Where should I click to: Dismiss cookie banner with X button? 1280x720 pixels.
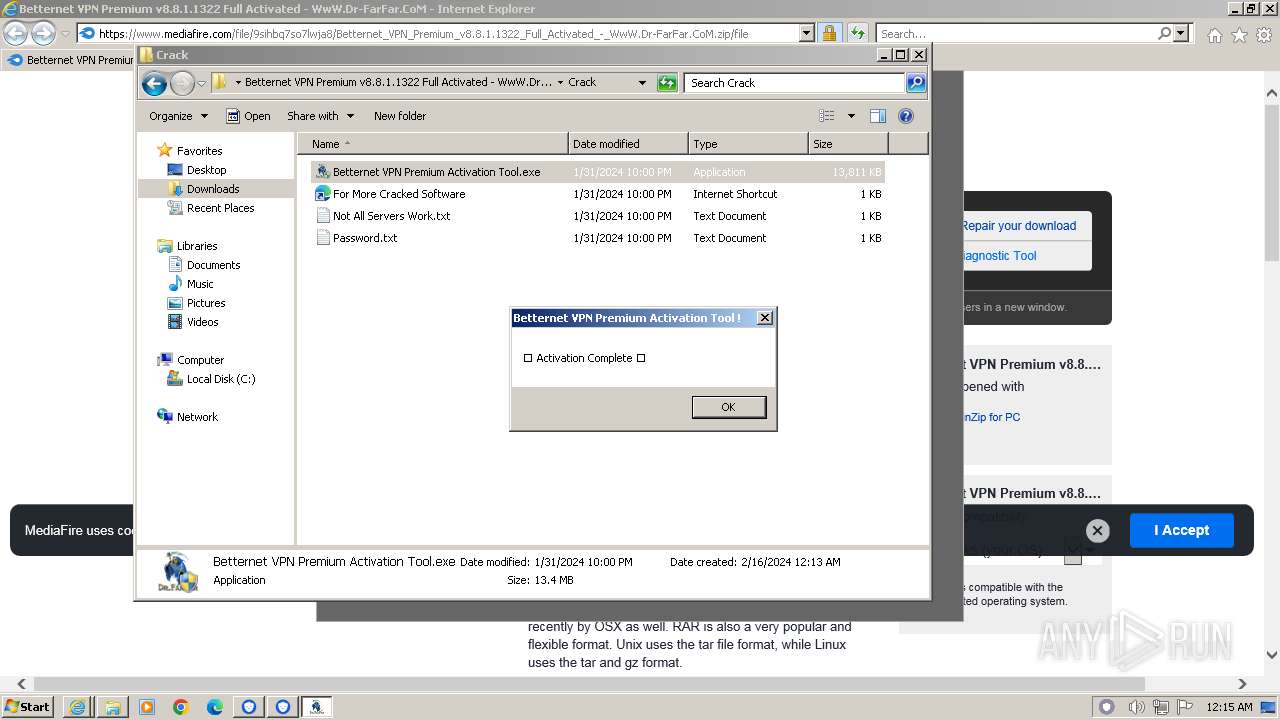(x=1097, y=531)
